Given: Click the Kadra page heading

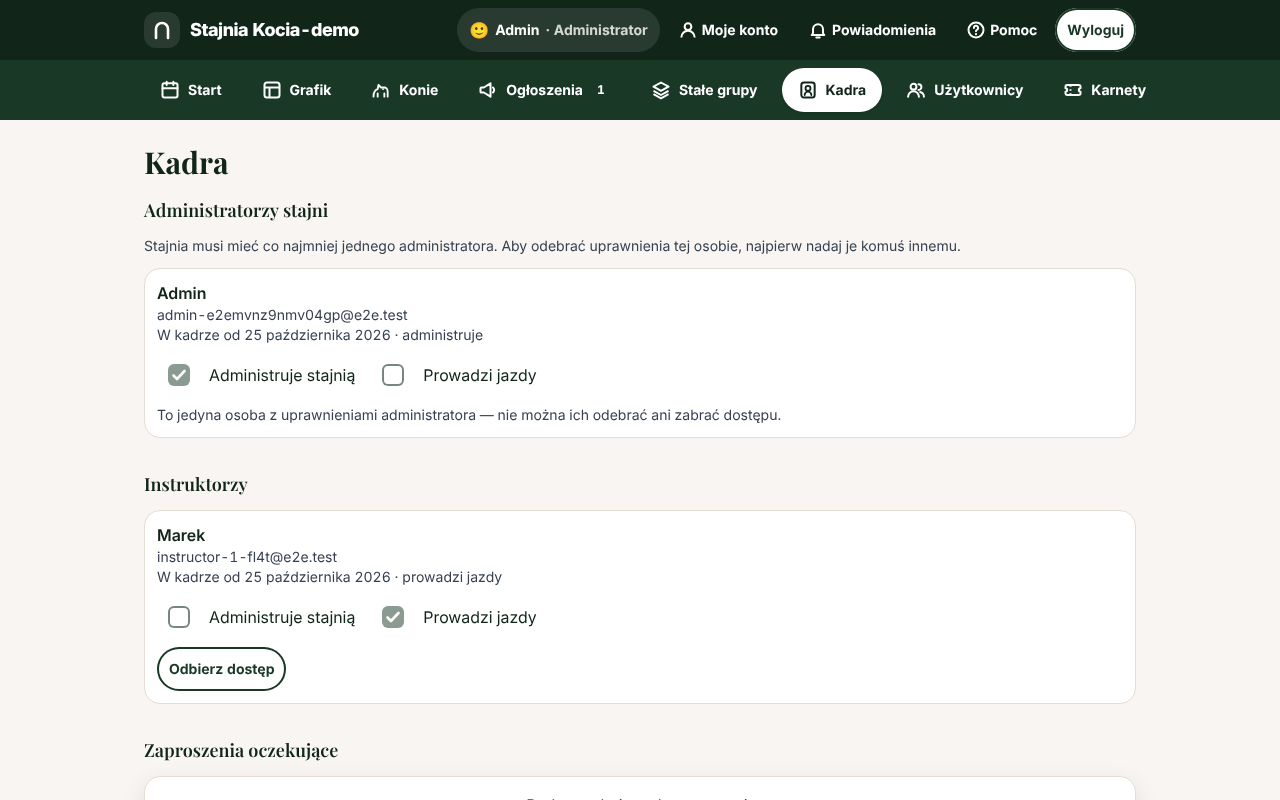Looking at the screenshot, I should 187,163.
